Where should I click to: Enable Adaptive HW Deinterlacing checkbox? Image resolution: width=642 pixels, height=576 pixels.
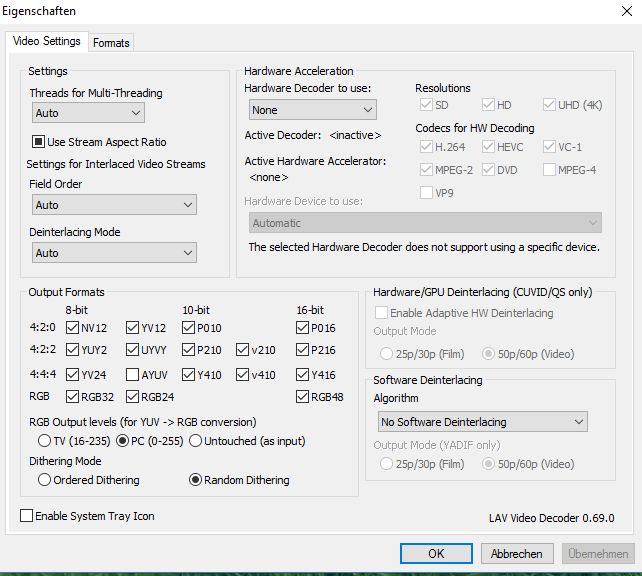pyautogui.click(x=381, y=313)
